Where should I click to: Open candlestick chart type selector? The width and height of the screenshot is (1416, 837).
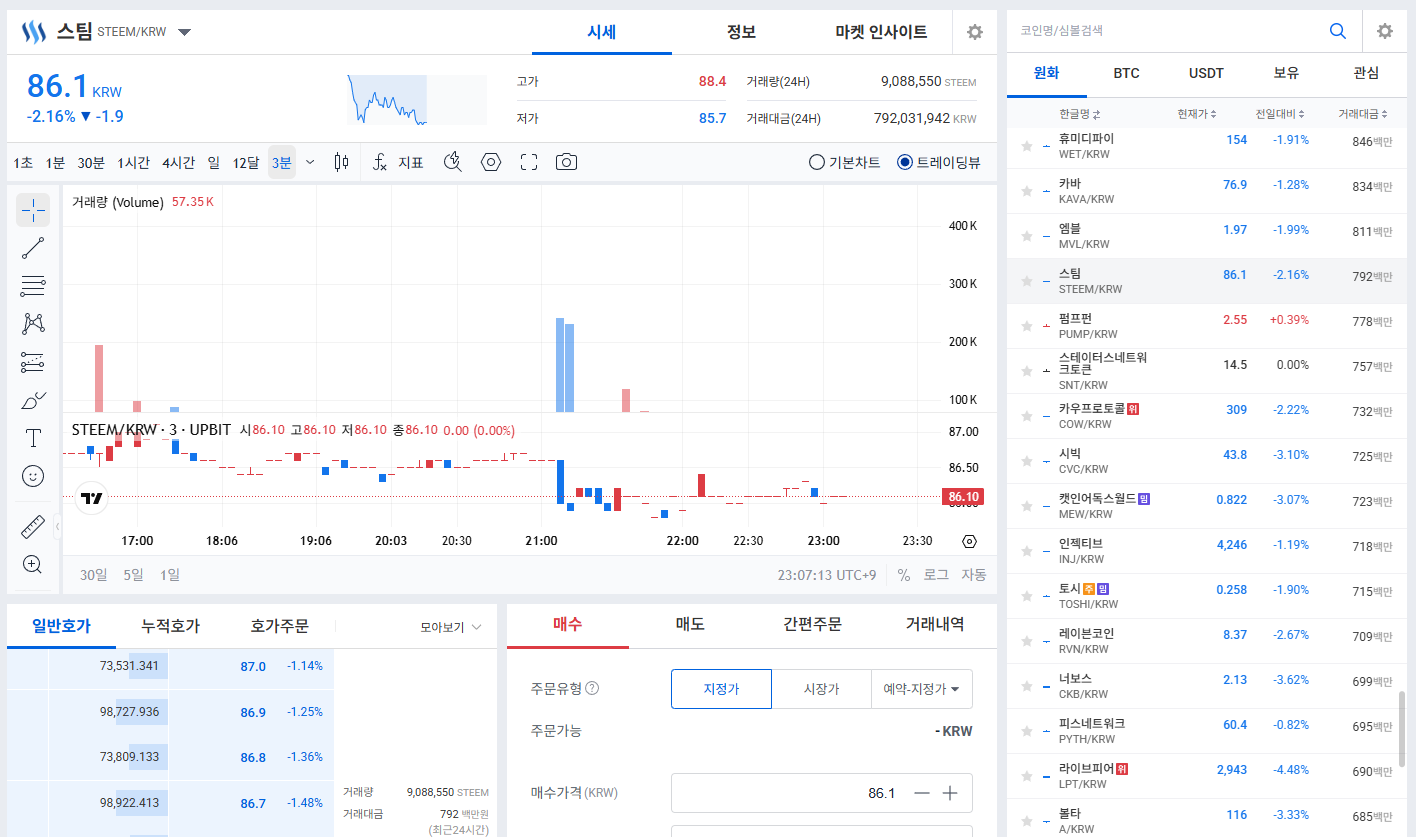coord(341,162)
